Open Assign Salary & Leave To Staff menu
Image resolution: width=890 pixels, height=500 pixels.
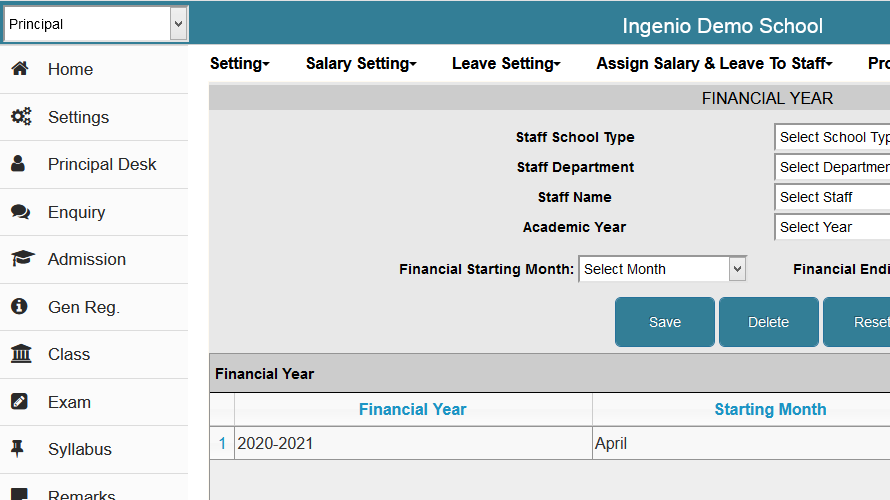(714, 63)
